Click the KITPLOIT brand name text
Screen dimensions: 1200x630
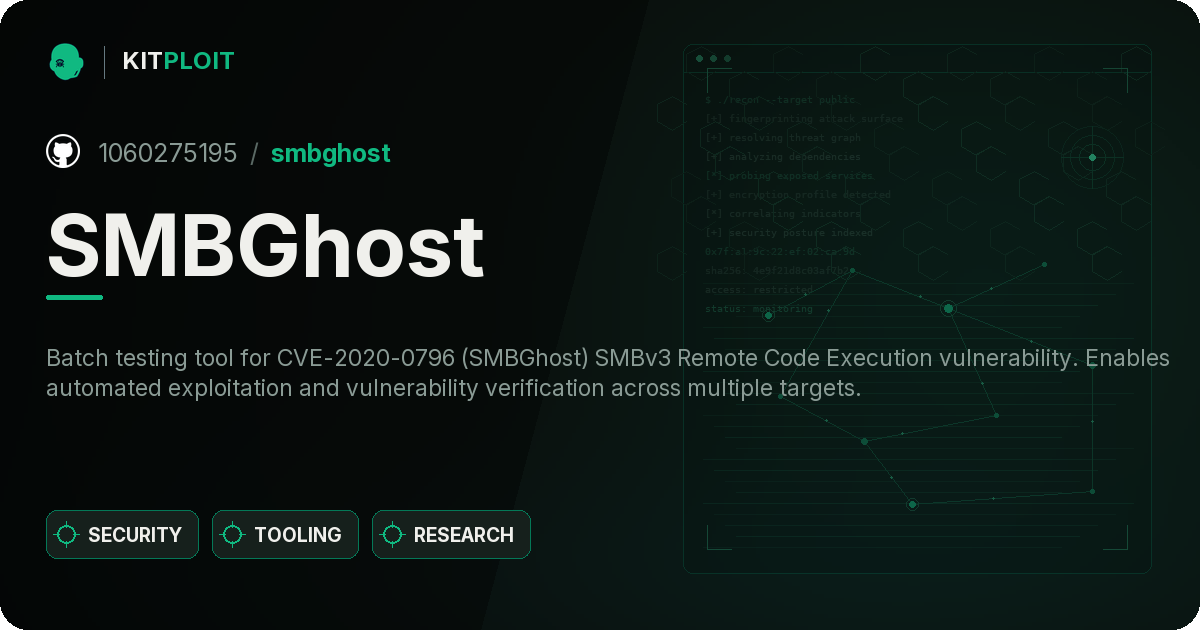pos(178,61)
